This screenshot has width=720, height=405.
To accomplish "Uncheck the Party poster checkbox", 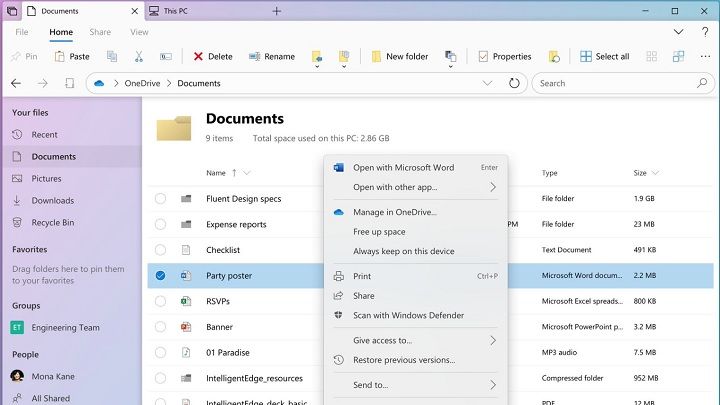I will tap(160, 276).
